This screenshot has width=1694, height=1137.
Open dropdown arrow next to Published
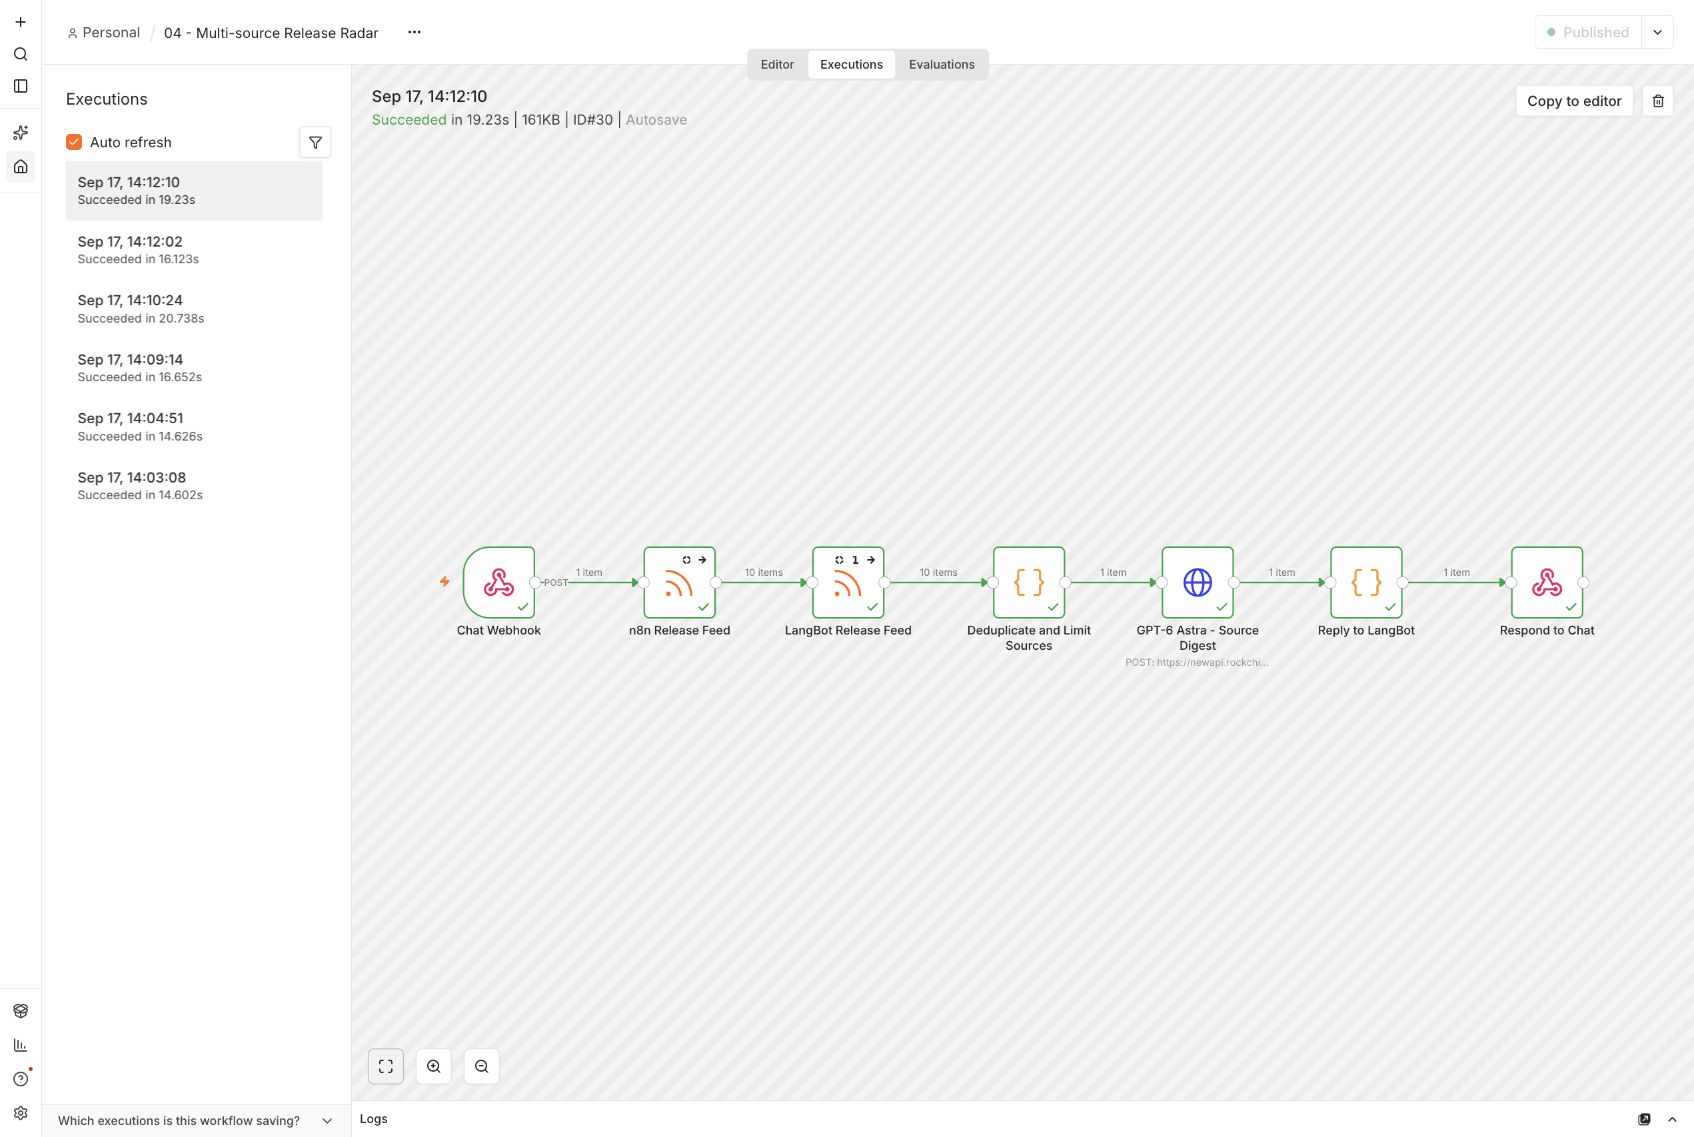tap(1657, 32)
